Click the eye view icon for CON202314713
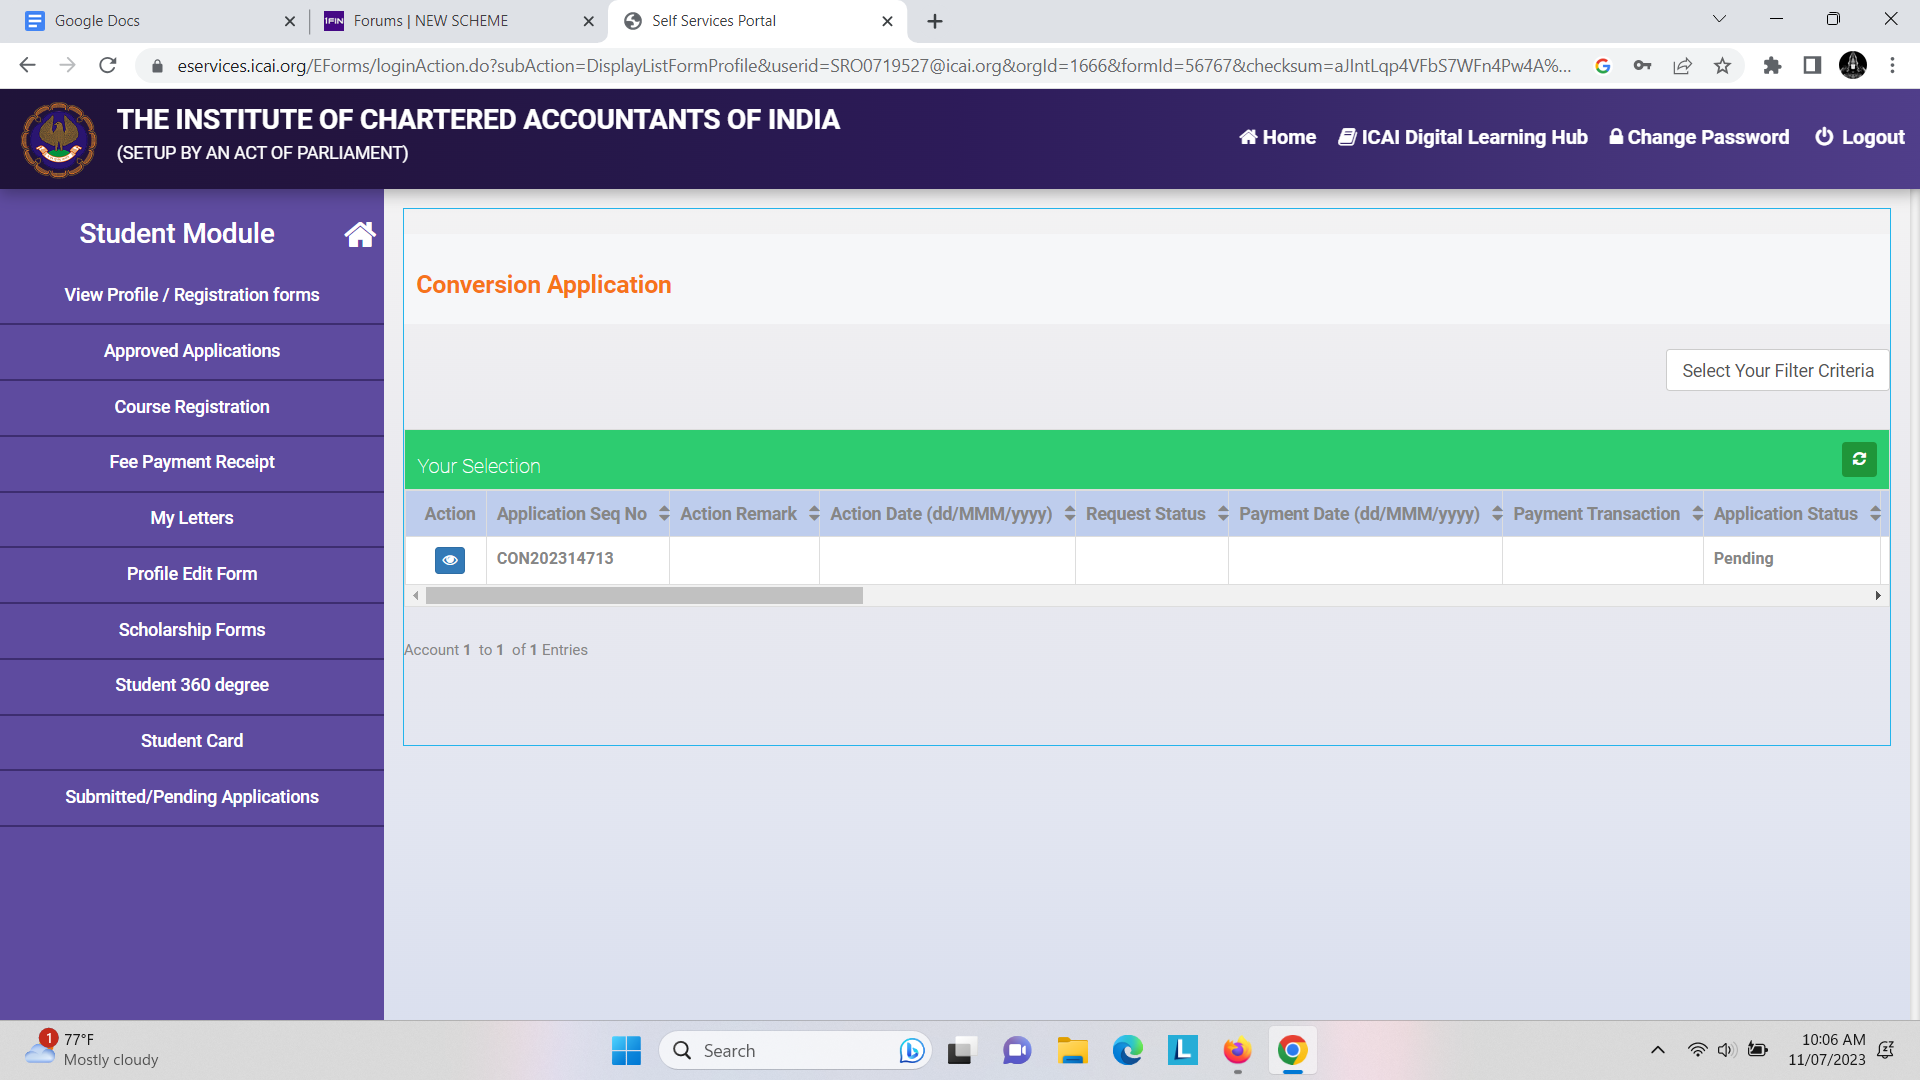 pos(450,560)
